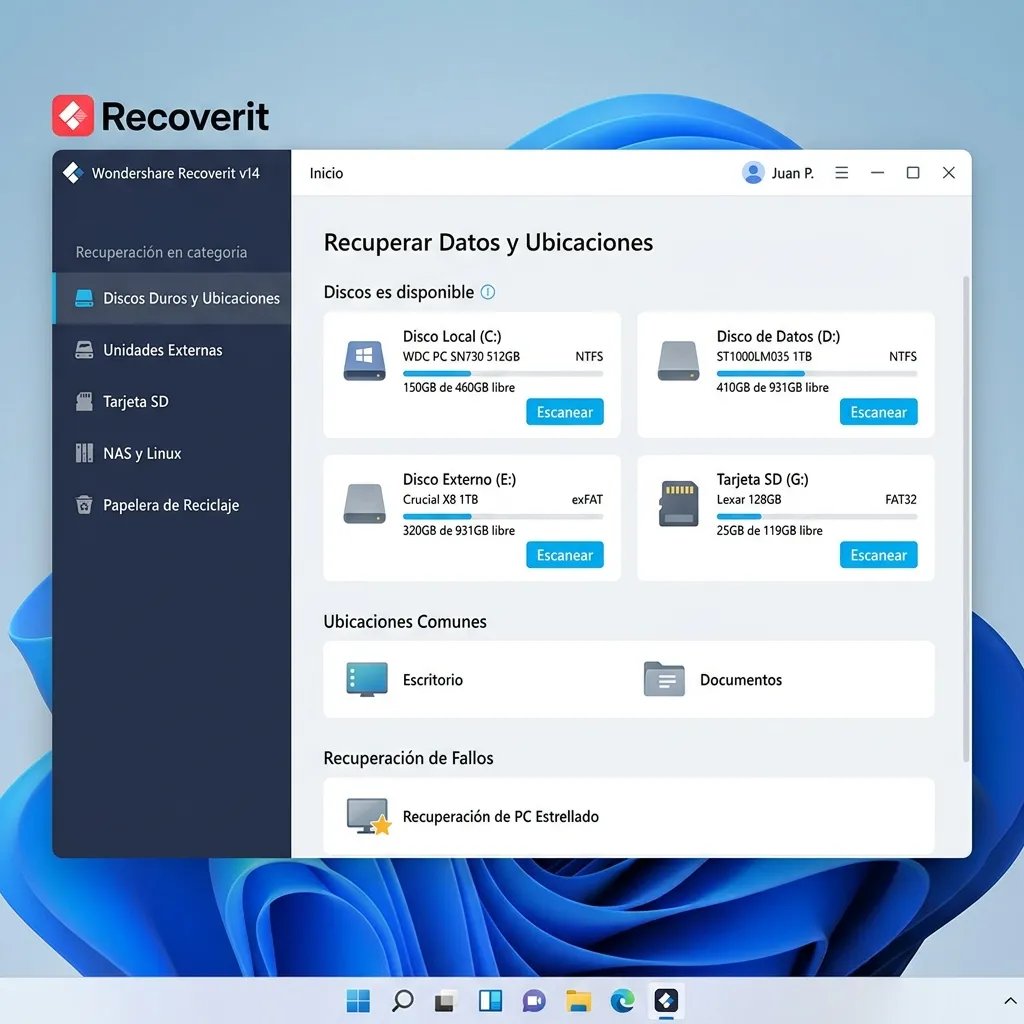The image size is (1024, 1024).
Task: Select Tarjeta SD category
Action: tap(172, 402)
